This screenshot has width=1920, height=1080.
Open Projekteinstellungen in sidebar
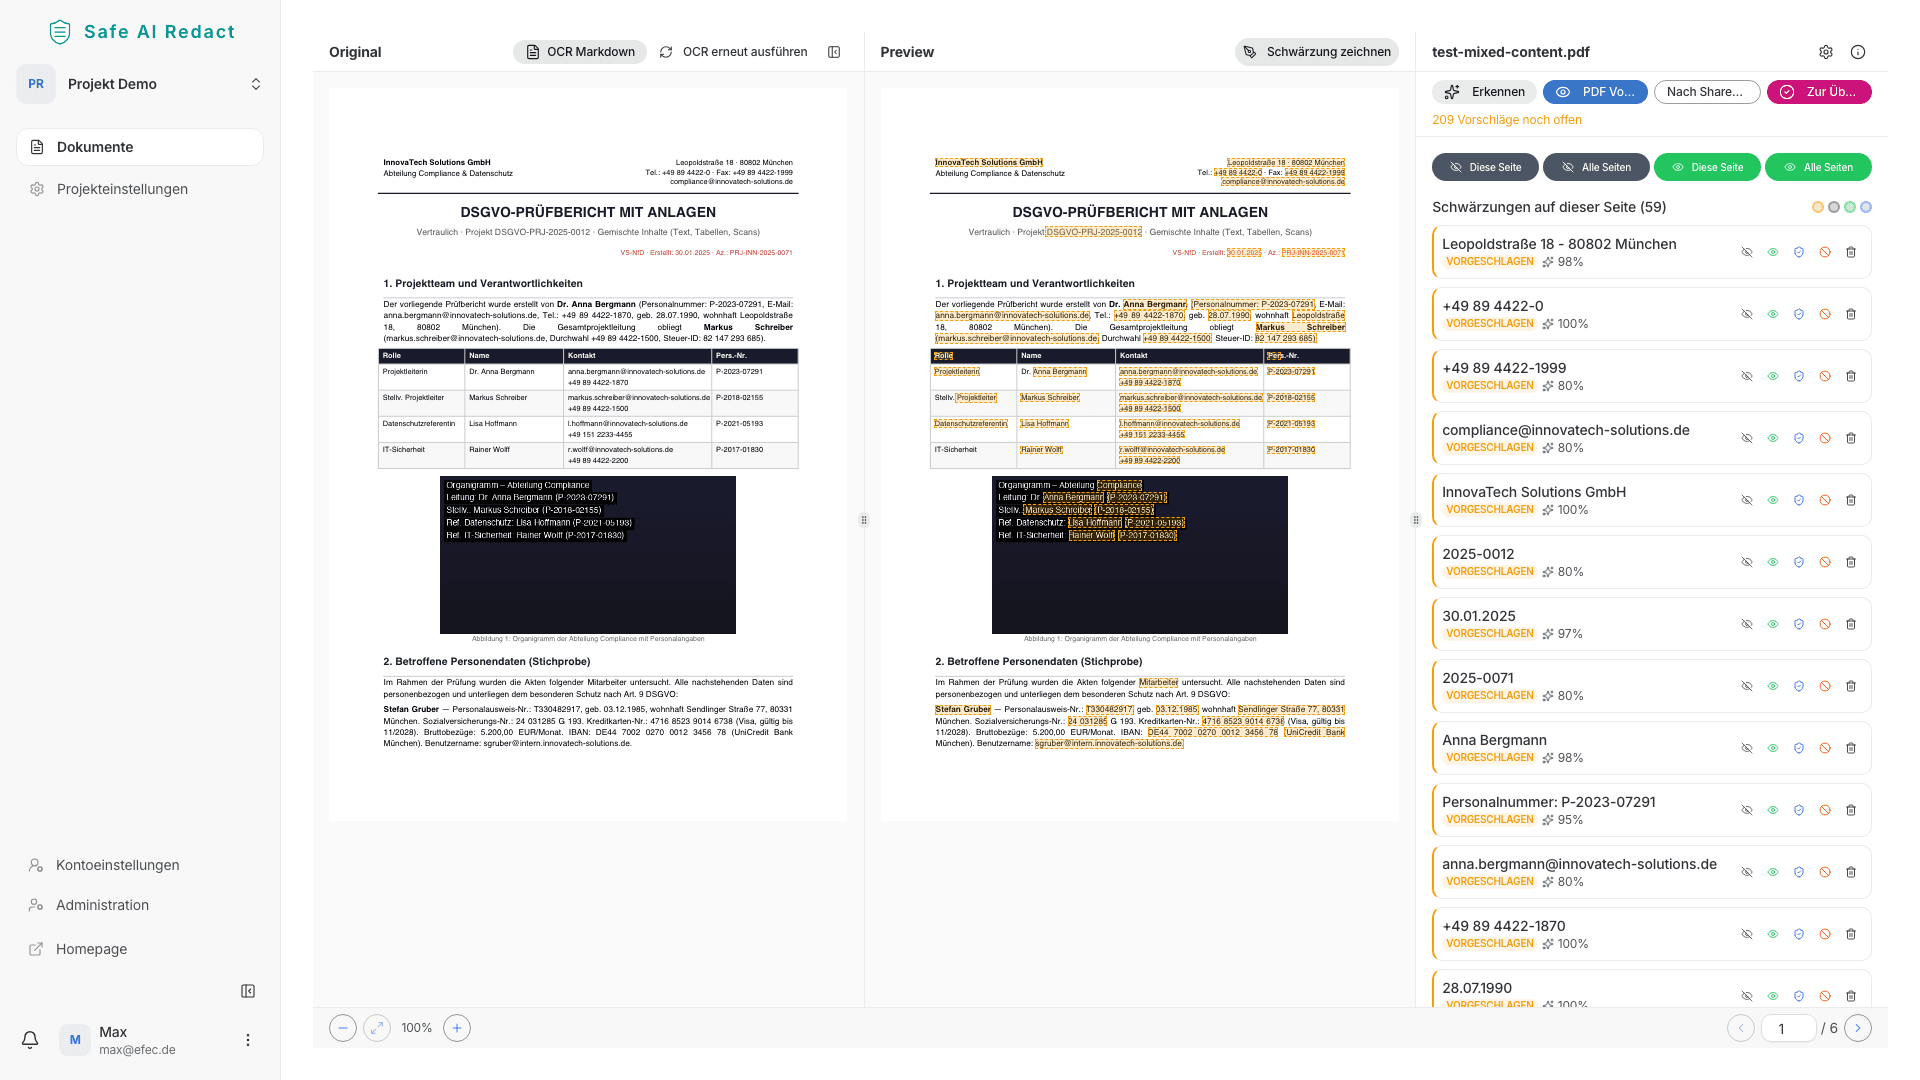click(122, 189)
